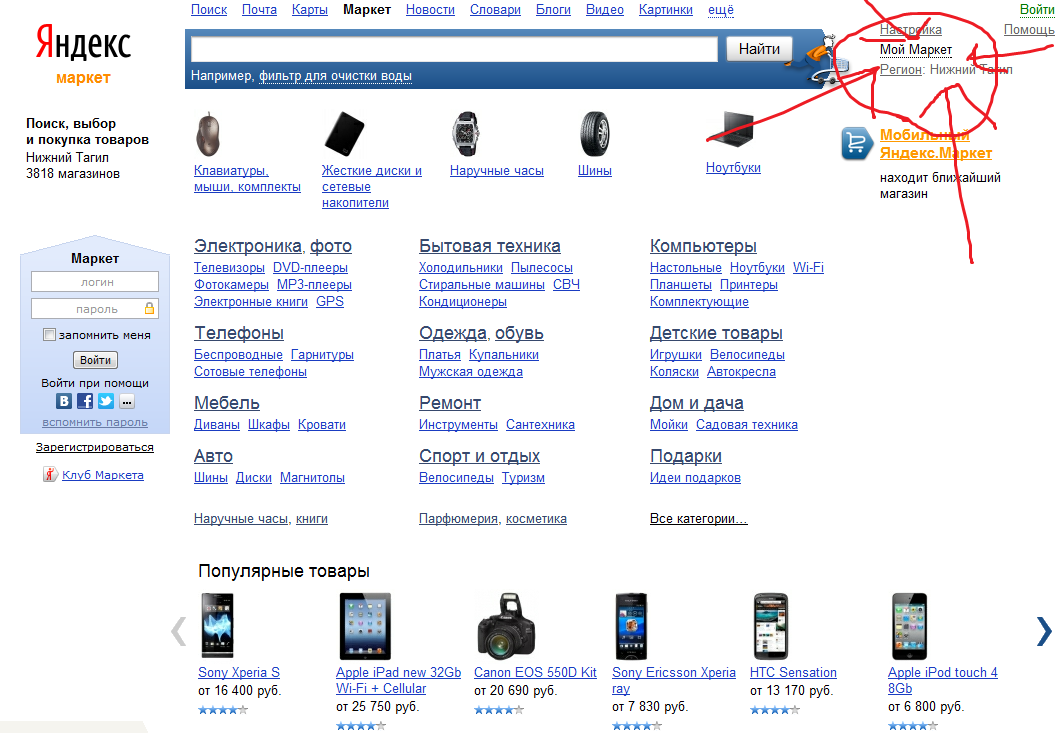Click the wristwatch category image
The width and height of the screenshot is (1056, 733).
(x=465, y=134)
